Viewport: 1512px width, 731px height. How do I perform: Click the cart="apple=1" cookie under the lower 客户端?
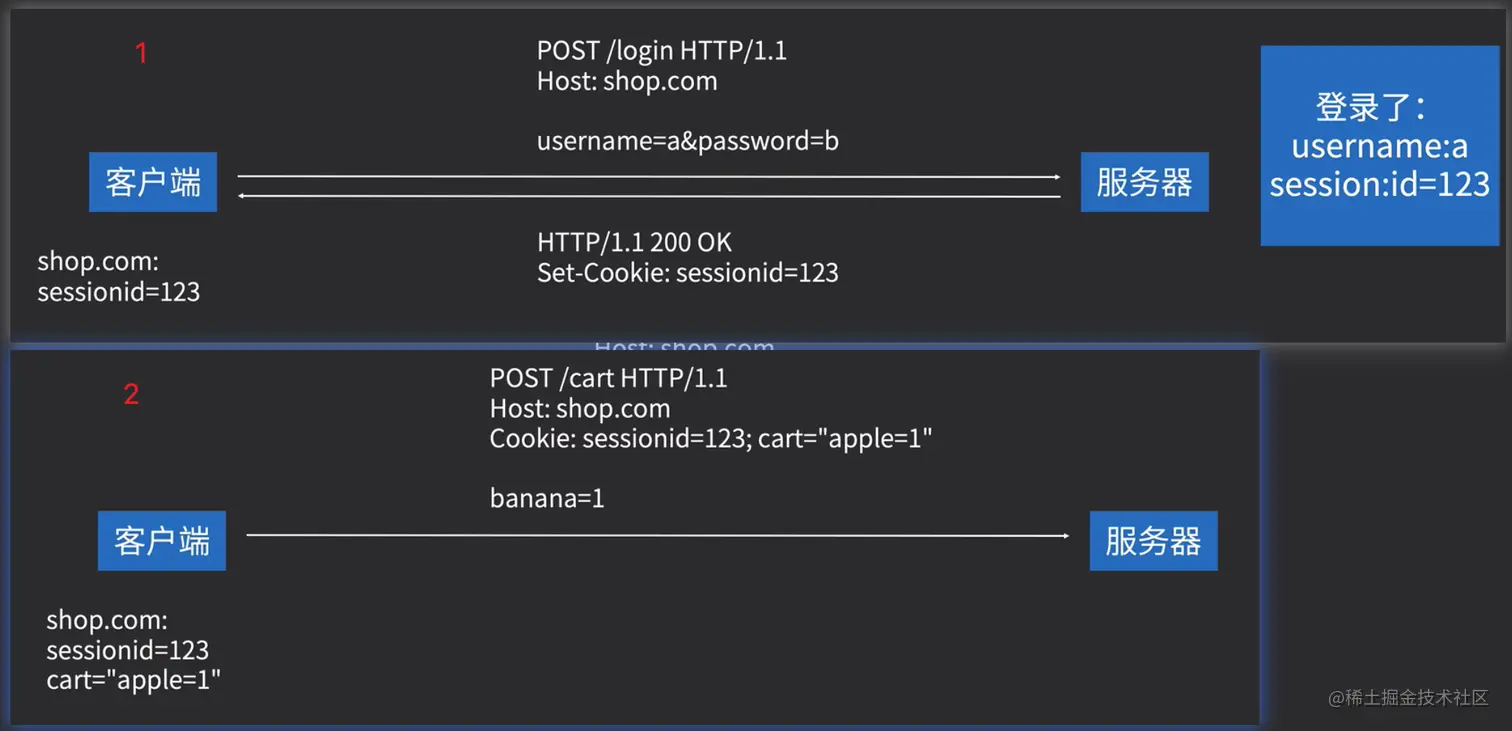pyautogui.click(x=133, y=680)
